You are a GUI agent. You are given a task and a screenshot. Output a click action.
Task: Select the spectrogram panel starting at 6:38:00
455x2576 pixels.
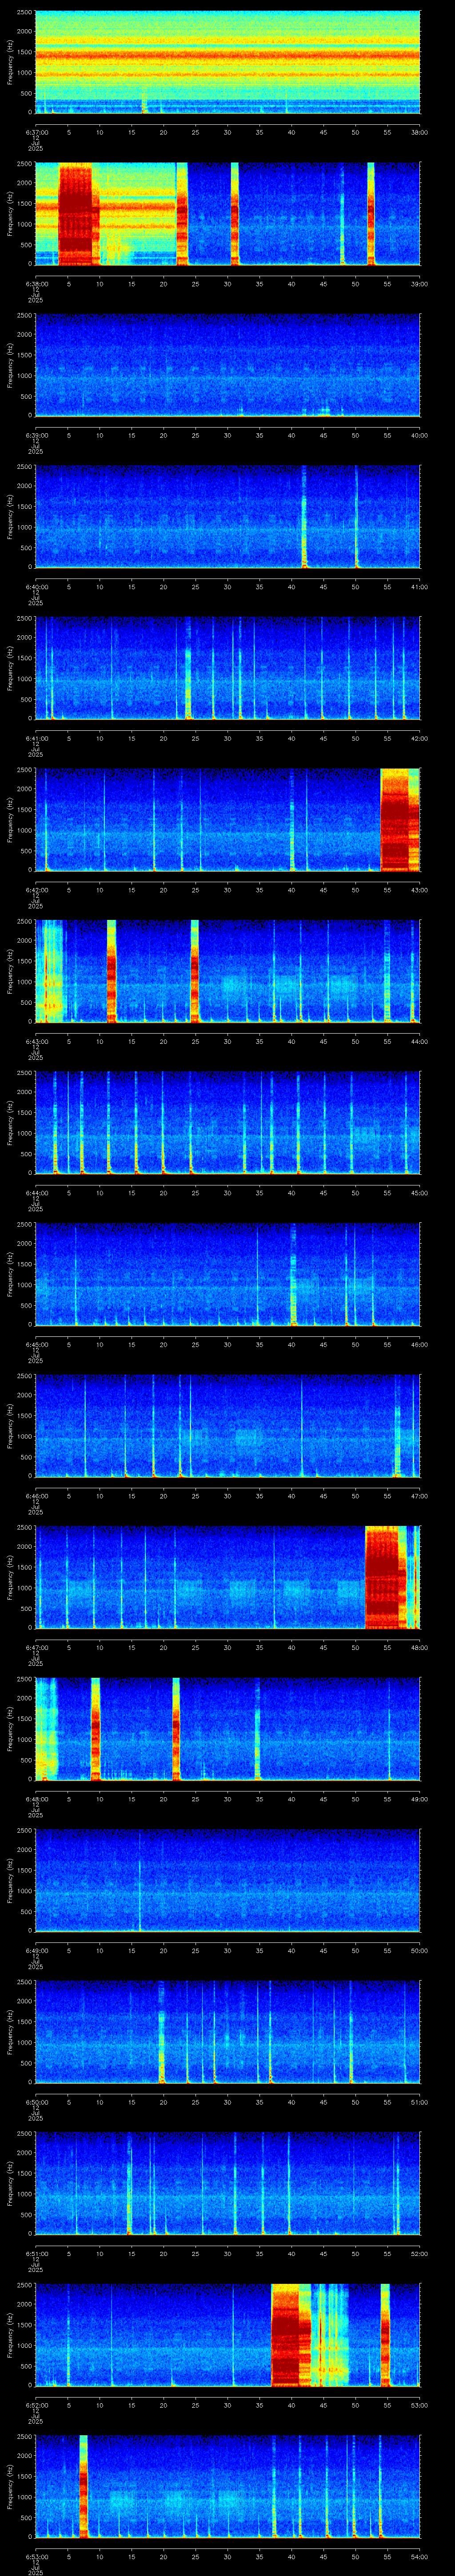pos(228,214)
